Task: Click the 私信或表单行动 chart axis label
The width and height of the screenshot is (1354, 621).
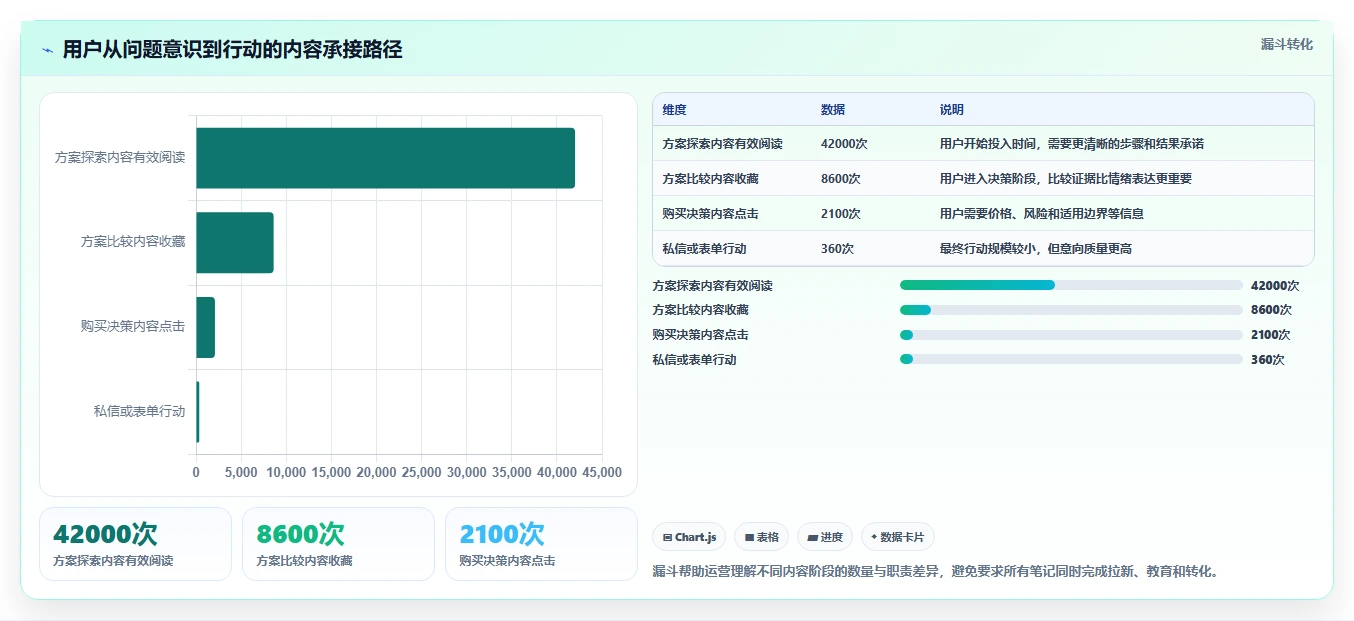Action: [x=139, y=411]
